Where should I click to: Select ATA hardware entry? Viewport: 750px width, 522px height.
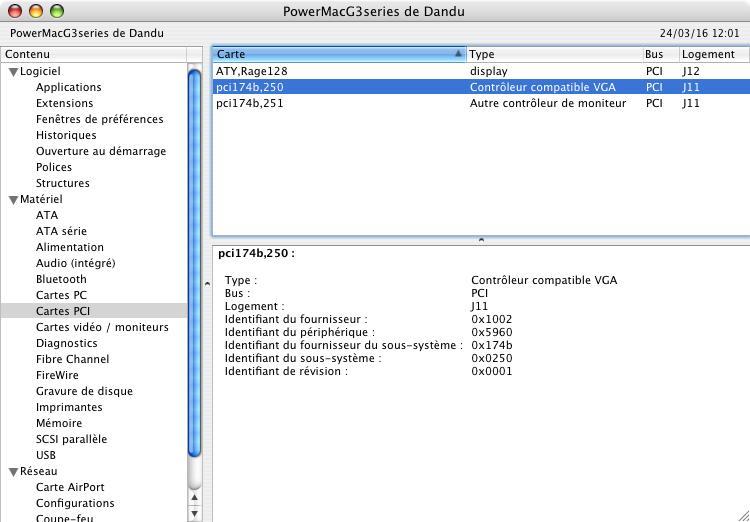tap(47, 215)
